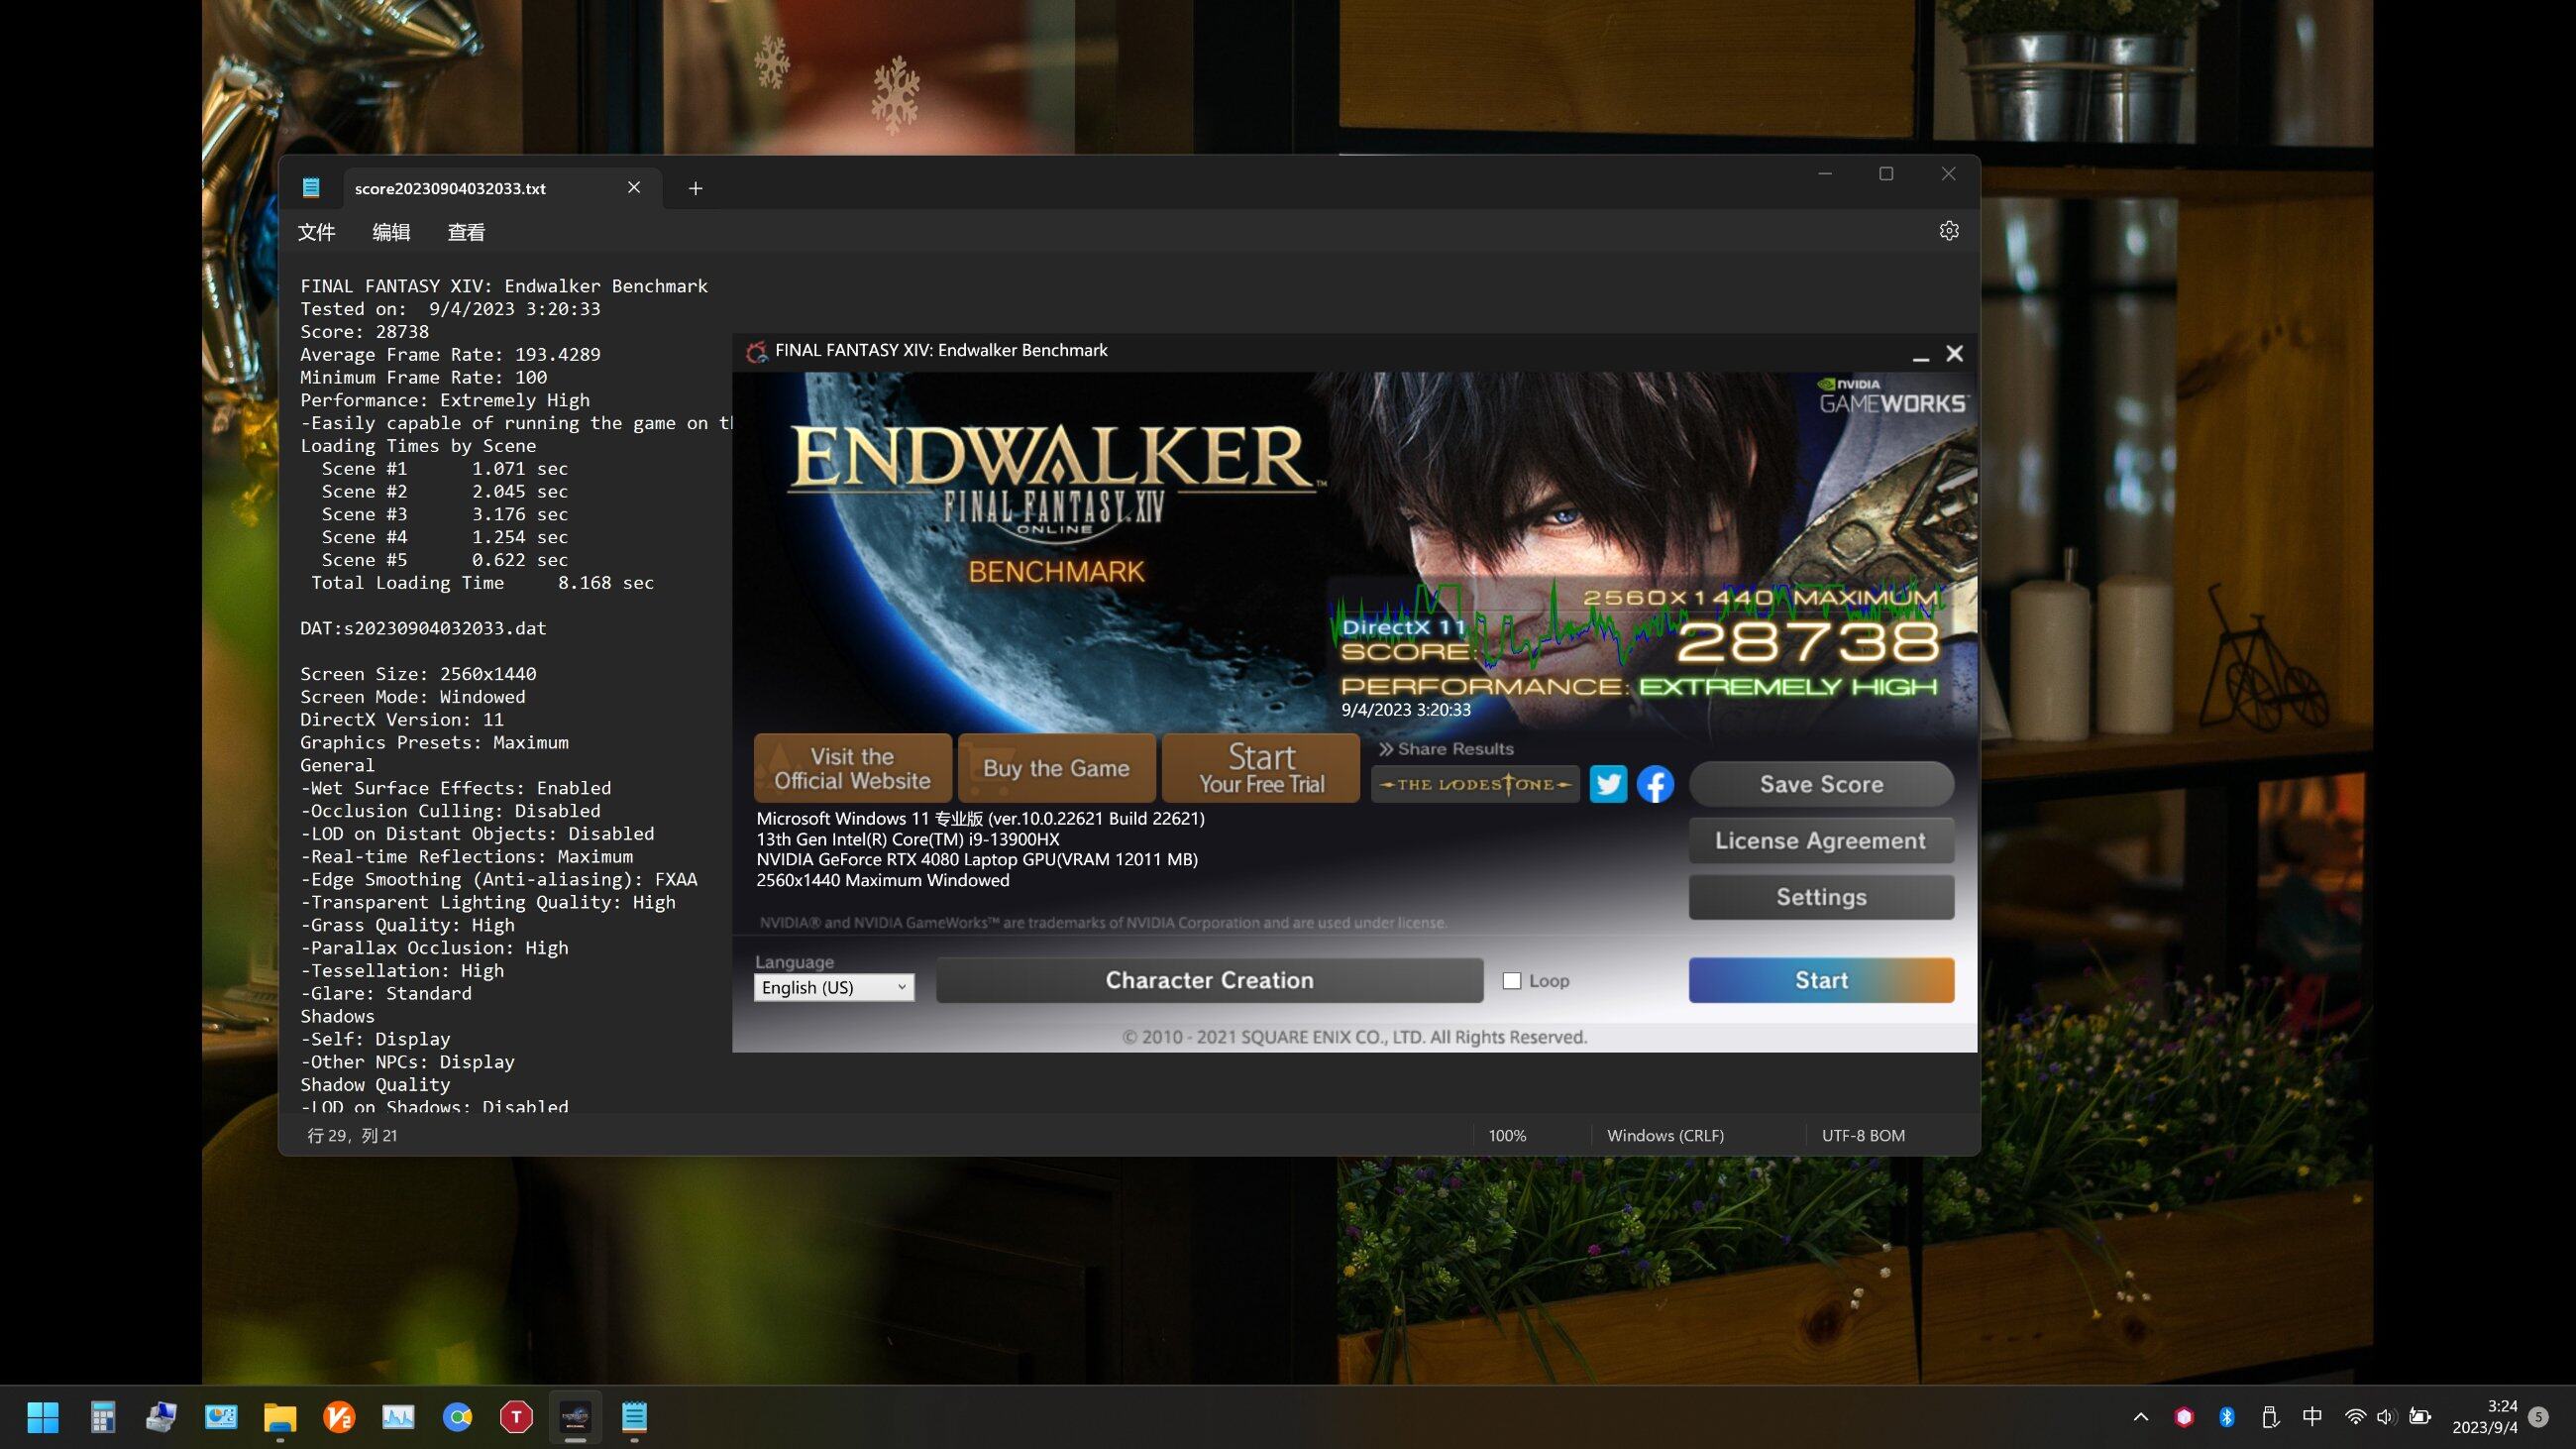This screenshot has width=2576, height=1449.
Task: Start the benchmark
Action: (1821, 980)
